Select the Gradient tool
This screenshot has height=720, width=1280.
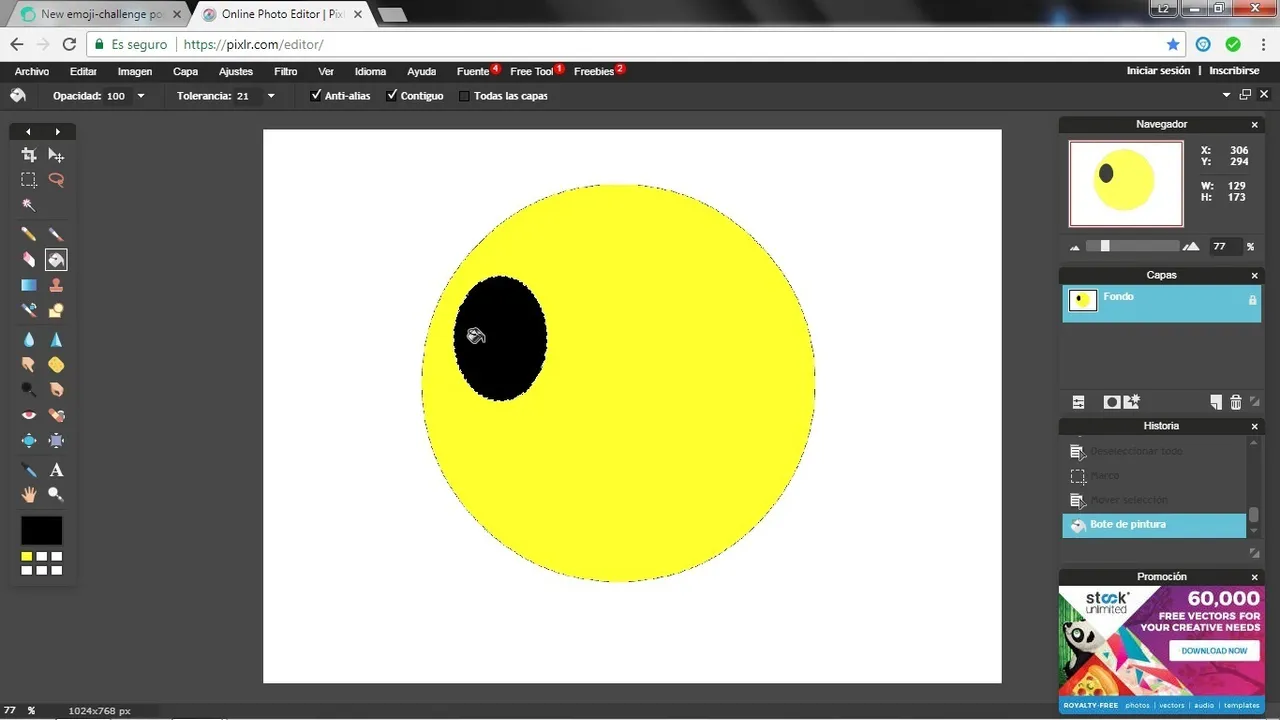(x=29, y=285)
